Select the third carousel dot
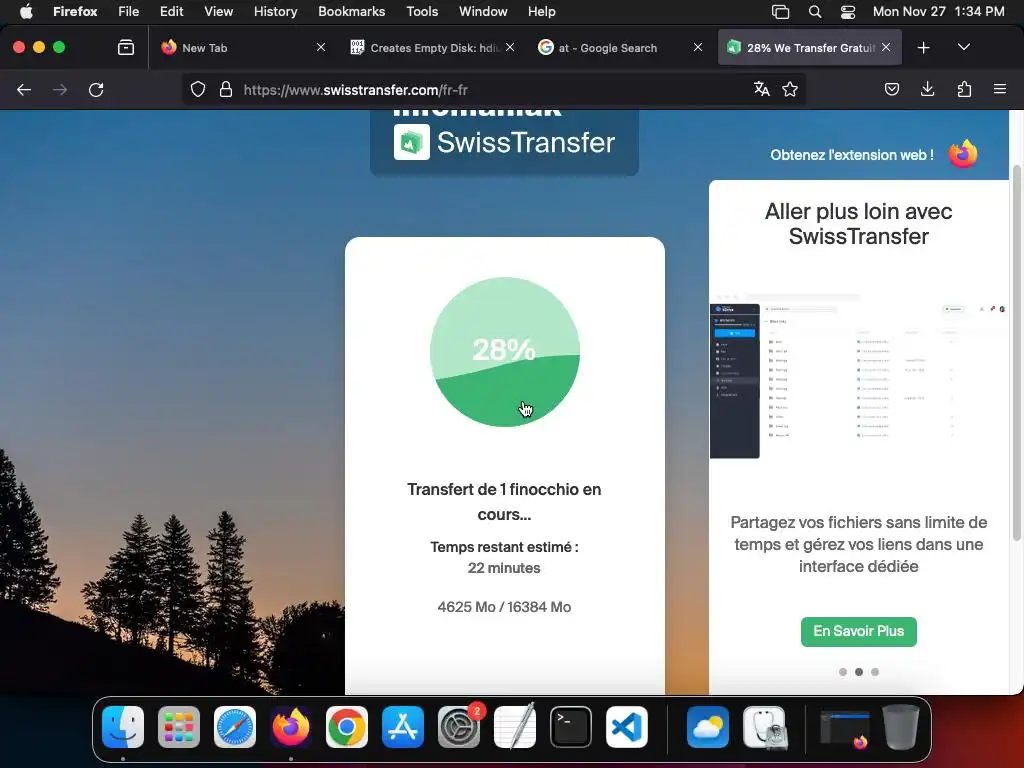 tap(875, 671)
